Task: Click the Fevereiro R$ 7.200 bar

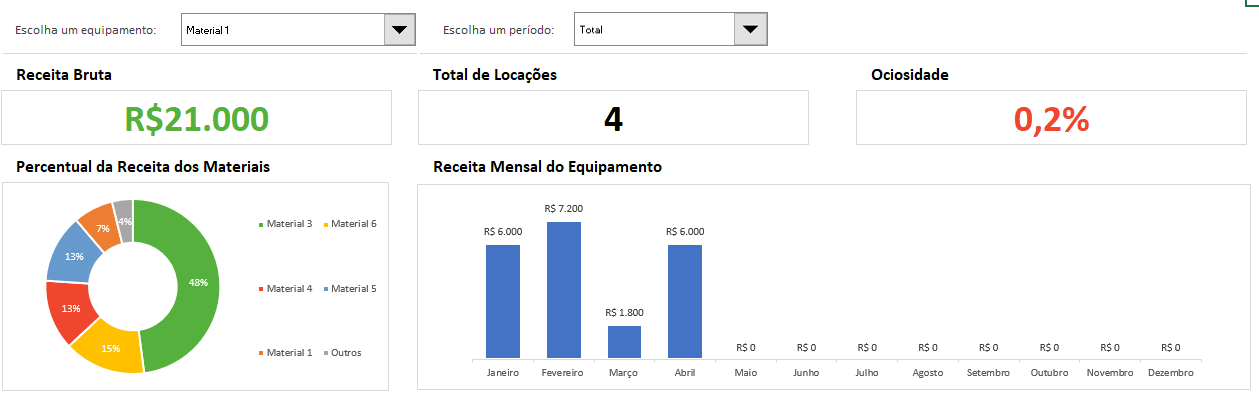Action: 564,290
